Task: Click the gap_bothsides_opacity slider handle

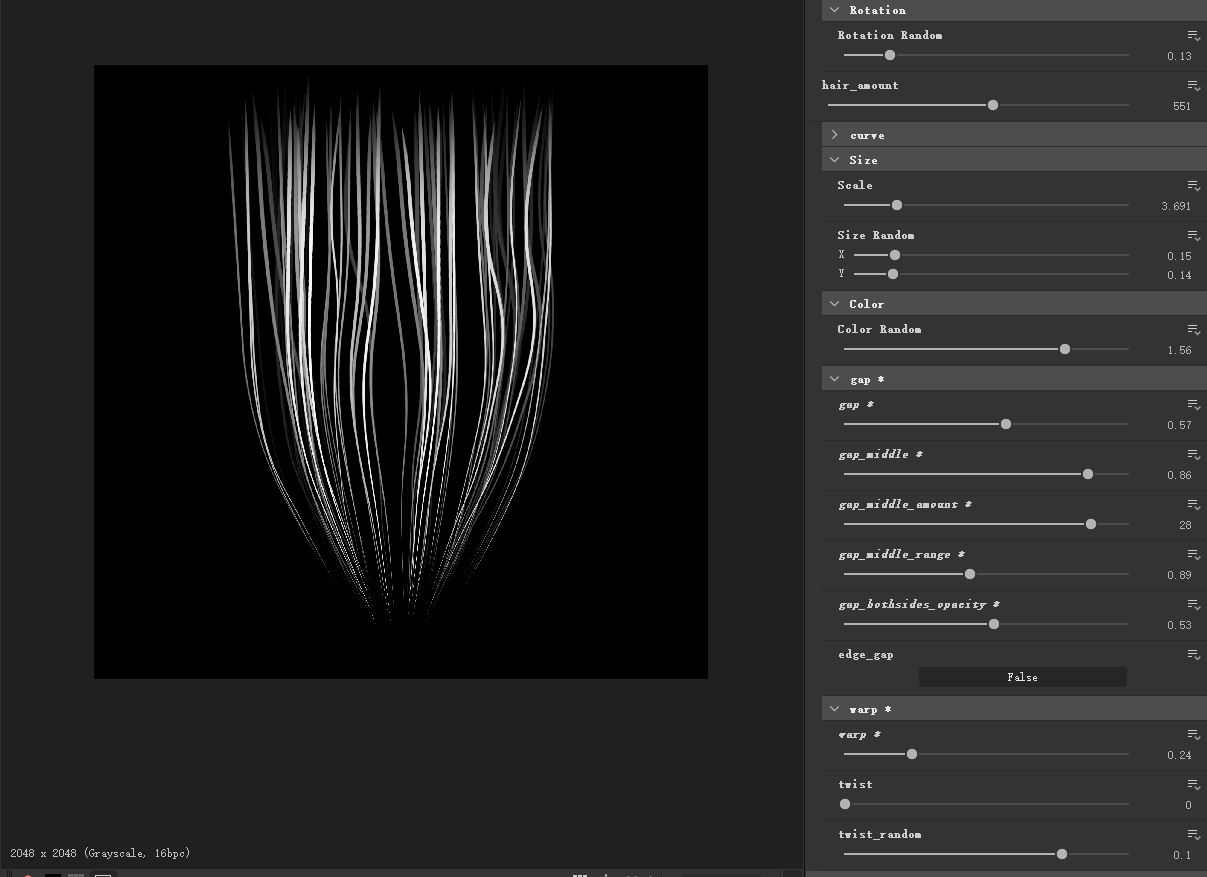Action: click(x=994, y=624)
